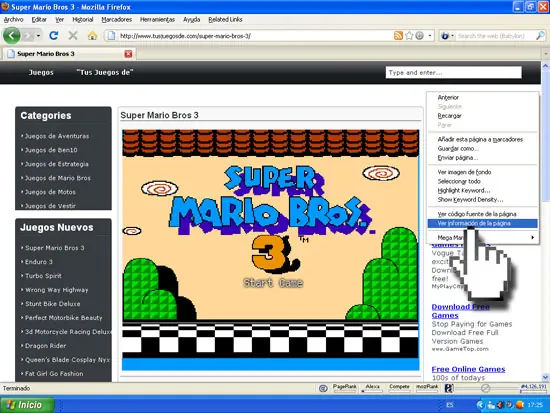Choose Enviar página... in context menu

[483, 158]
